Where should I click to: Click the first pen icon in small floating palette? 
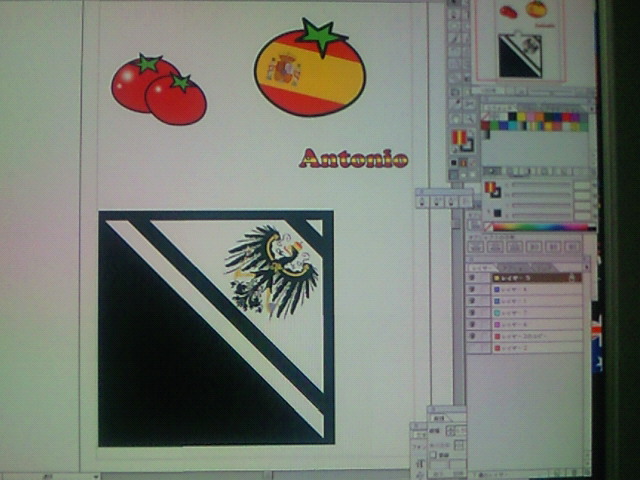point(423,202)
